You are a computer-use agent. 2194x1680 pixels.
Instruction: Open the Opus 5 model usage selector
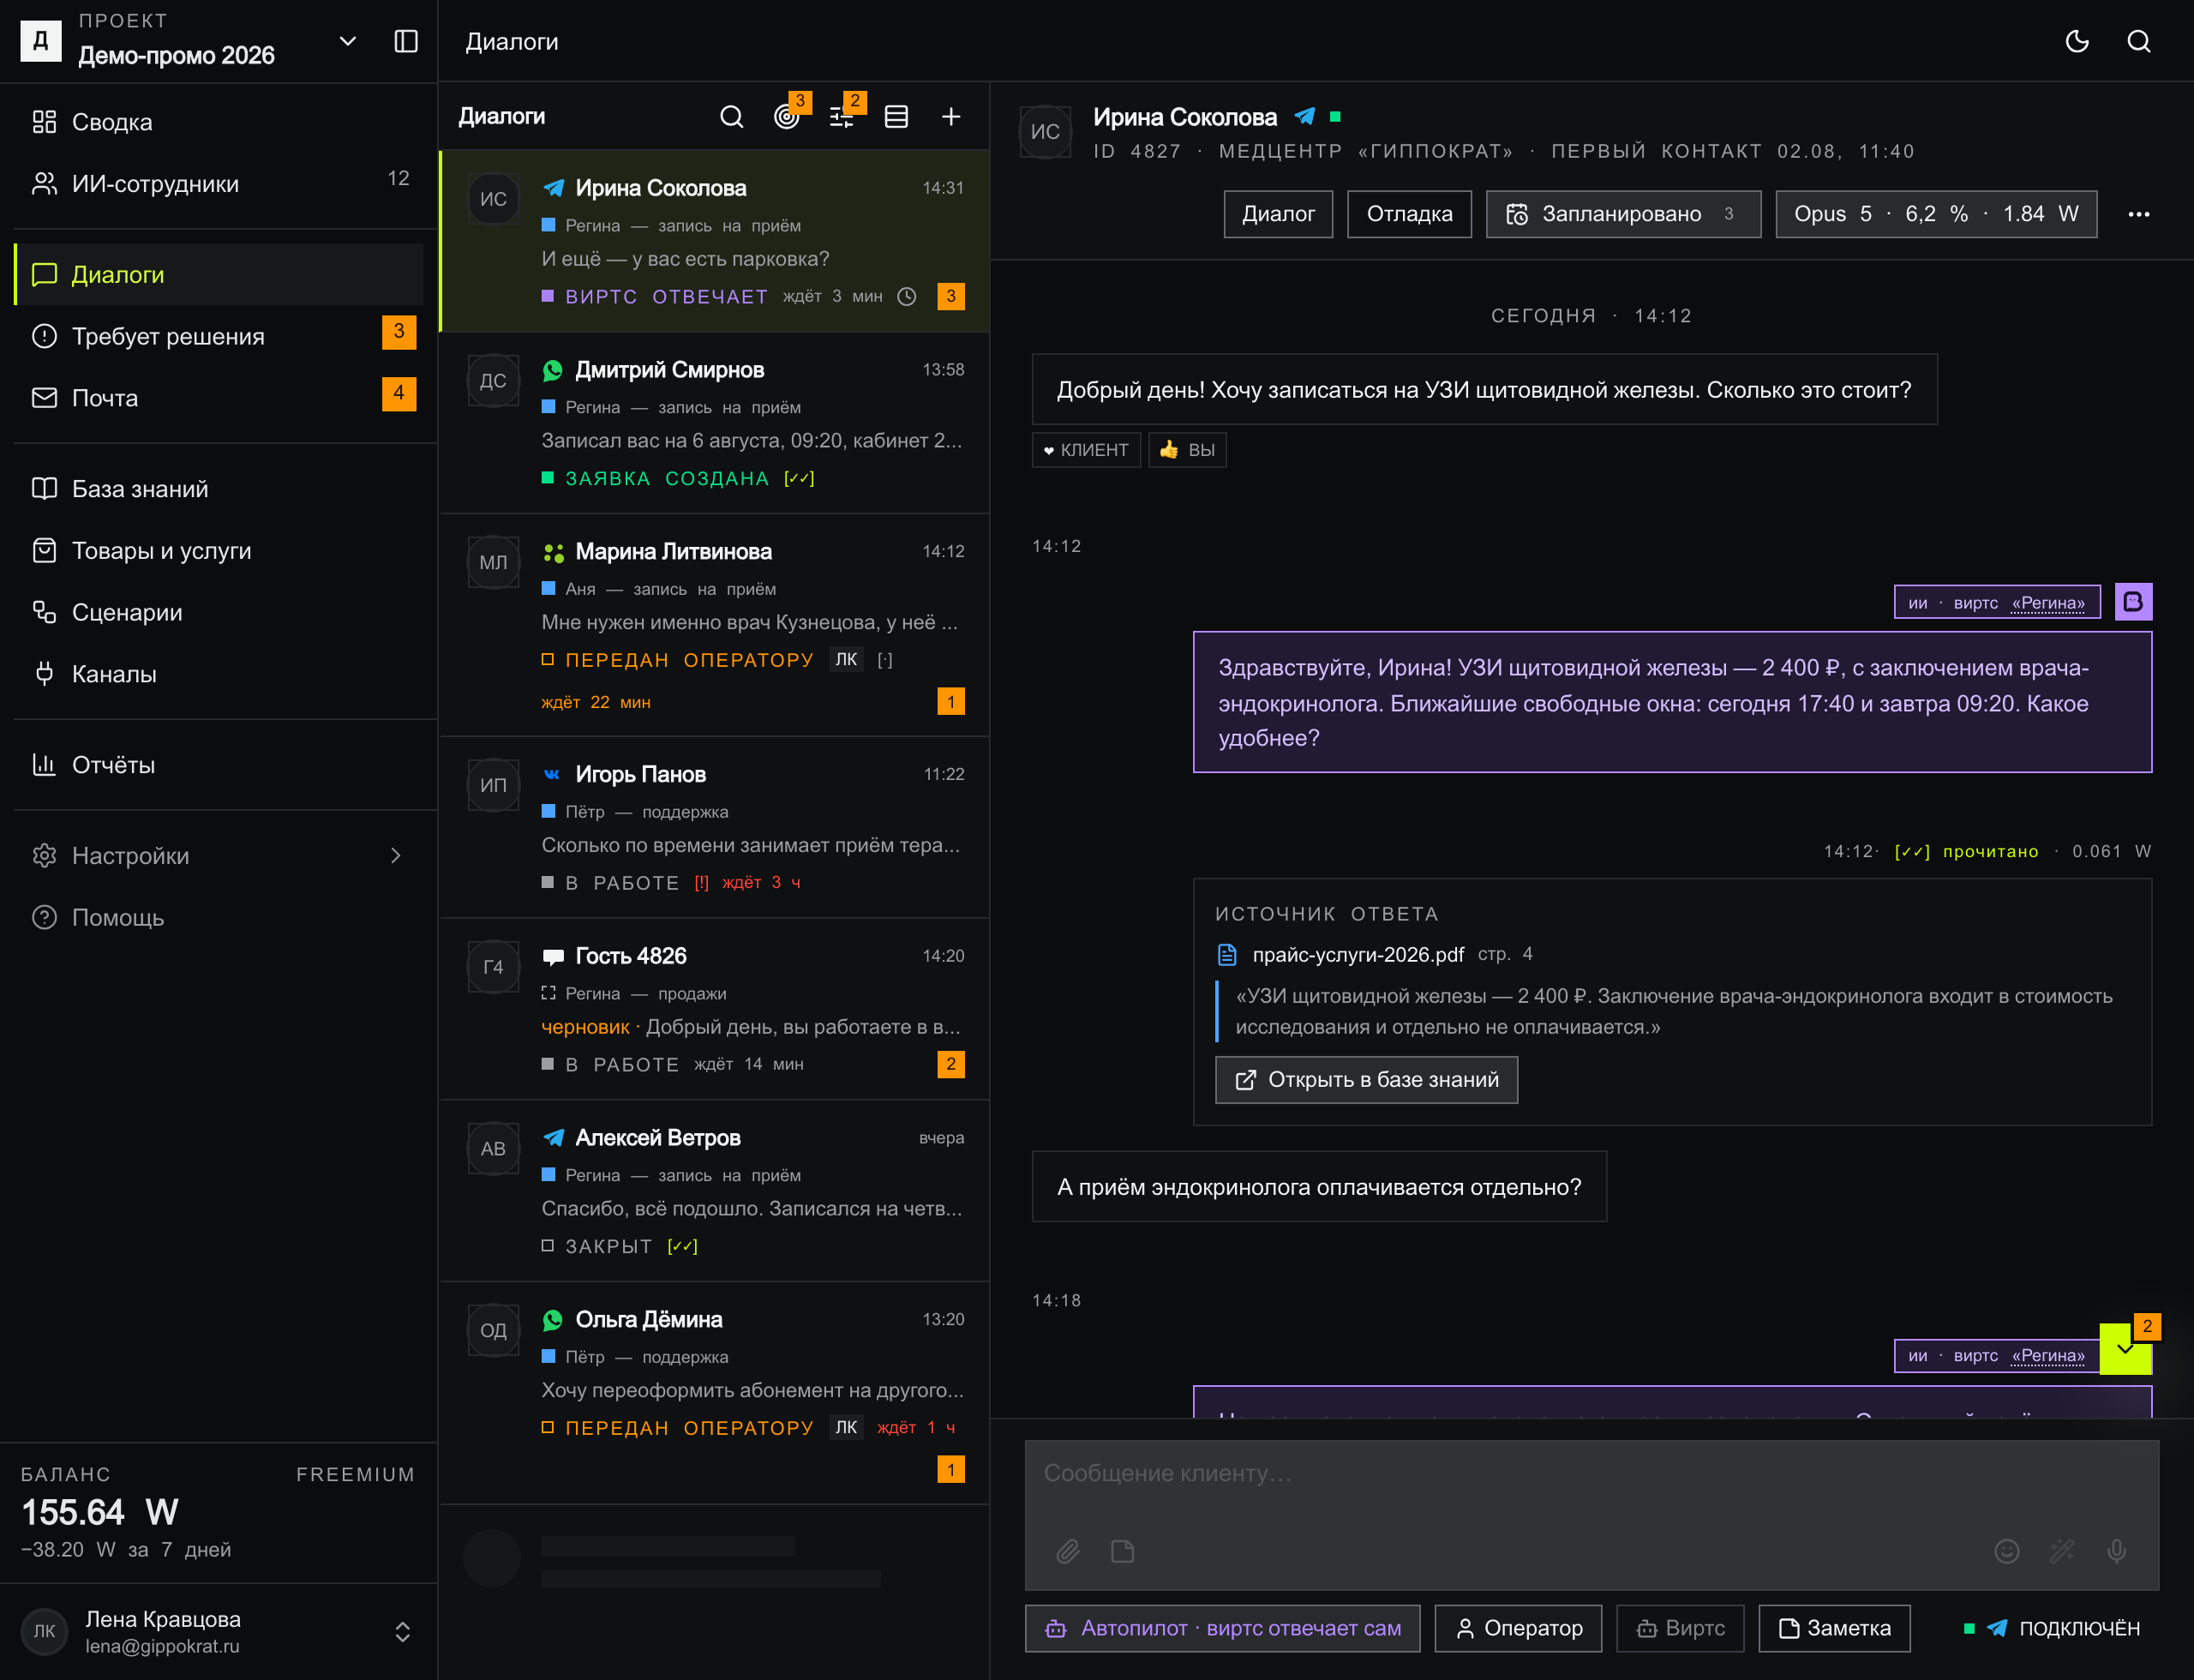tap(1936, 214)
